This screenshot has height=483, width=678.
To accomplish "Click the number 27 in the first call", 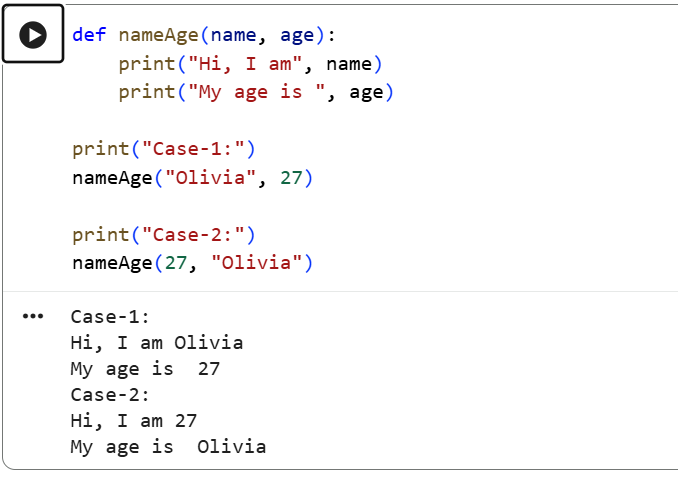I will (x=291, y=178).
